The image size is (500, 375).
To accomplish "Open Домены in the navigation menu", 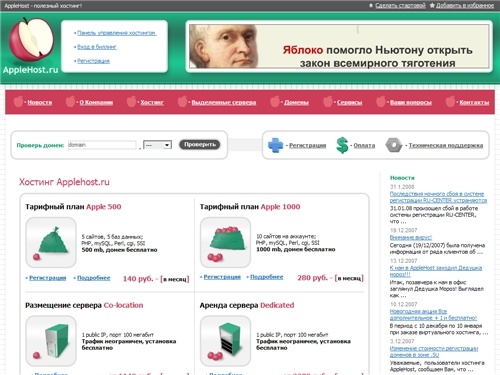I will (x=296, y=102).
